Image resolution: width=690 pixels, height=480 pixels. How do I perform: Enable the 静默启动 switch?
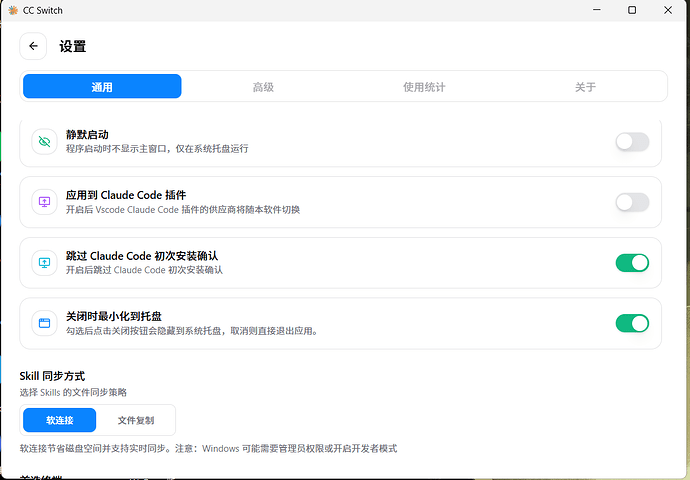[x=632, y=142]
